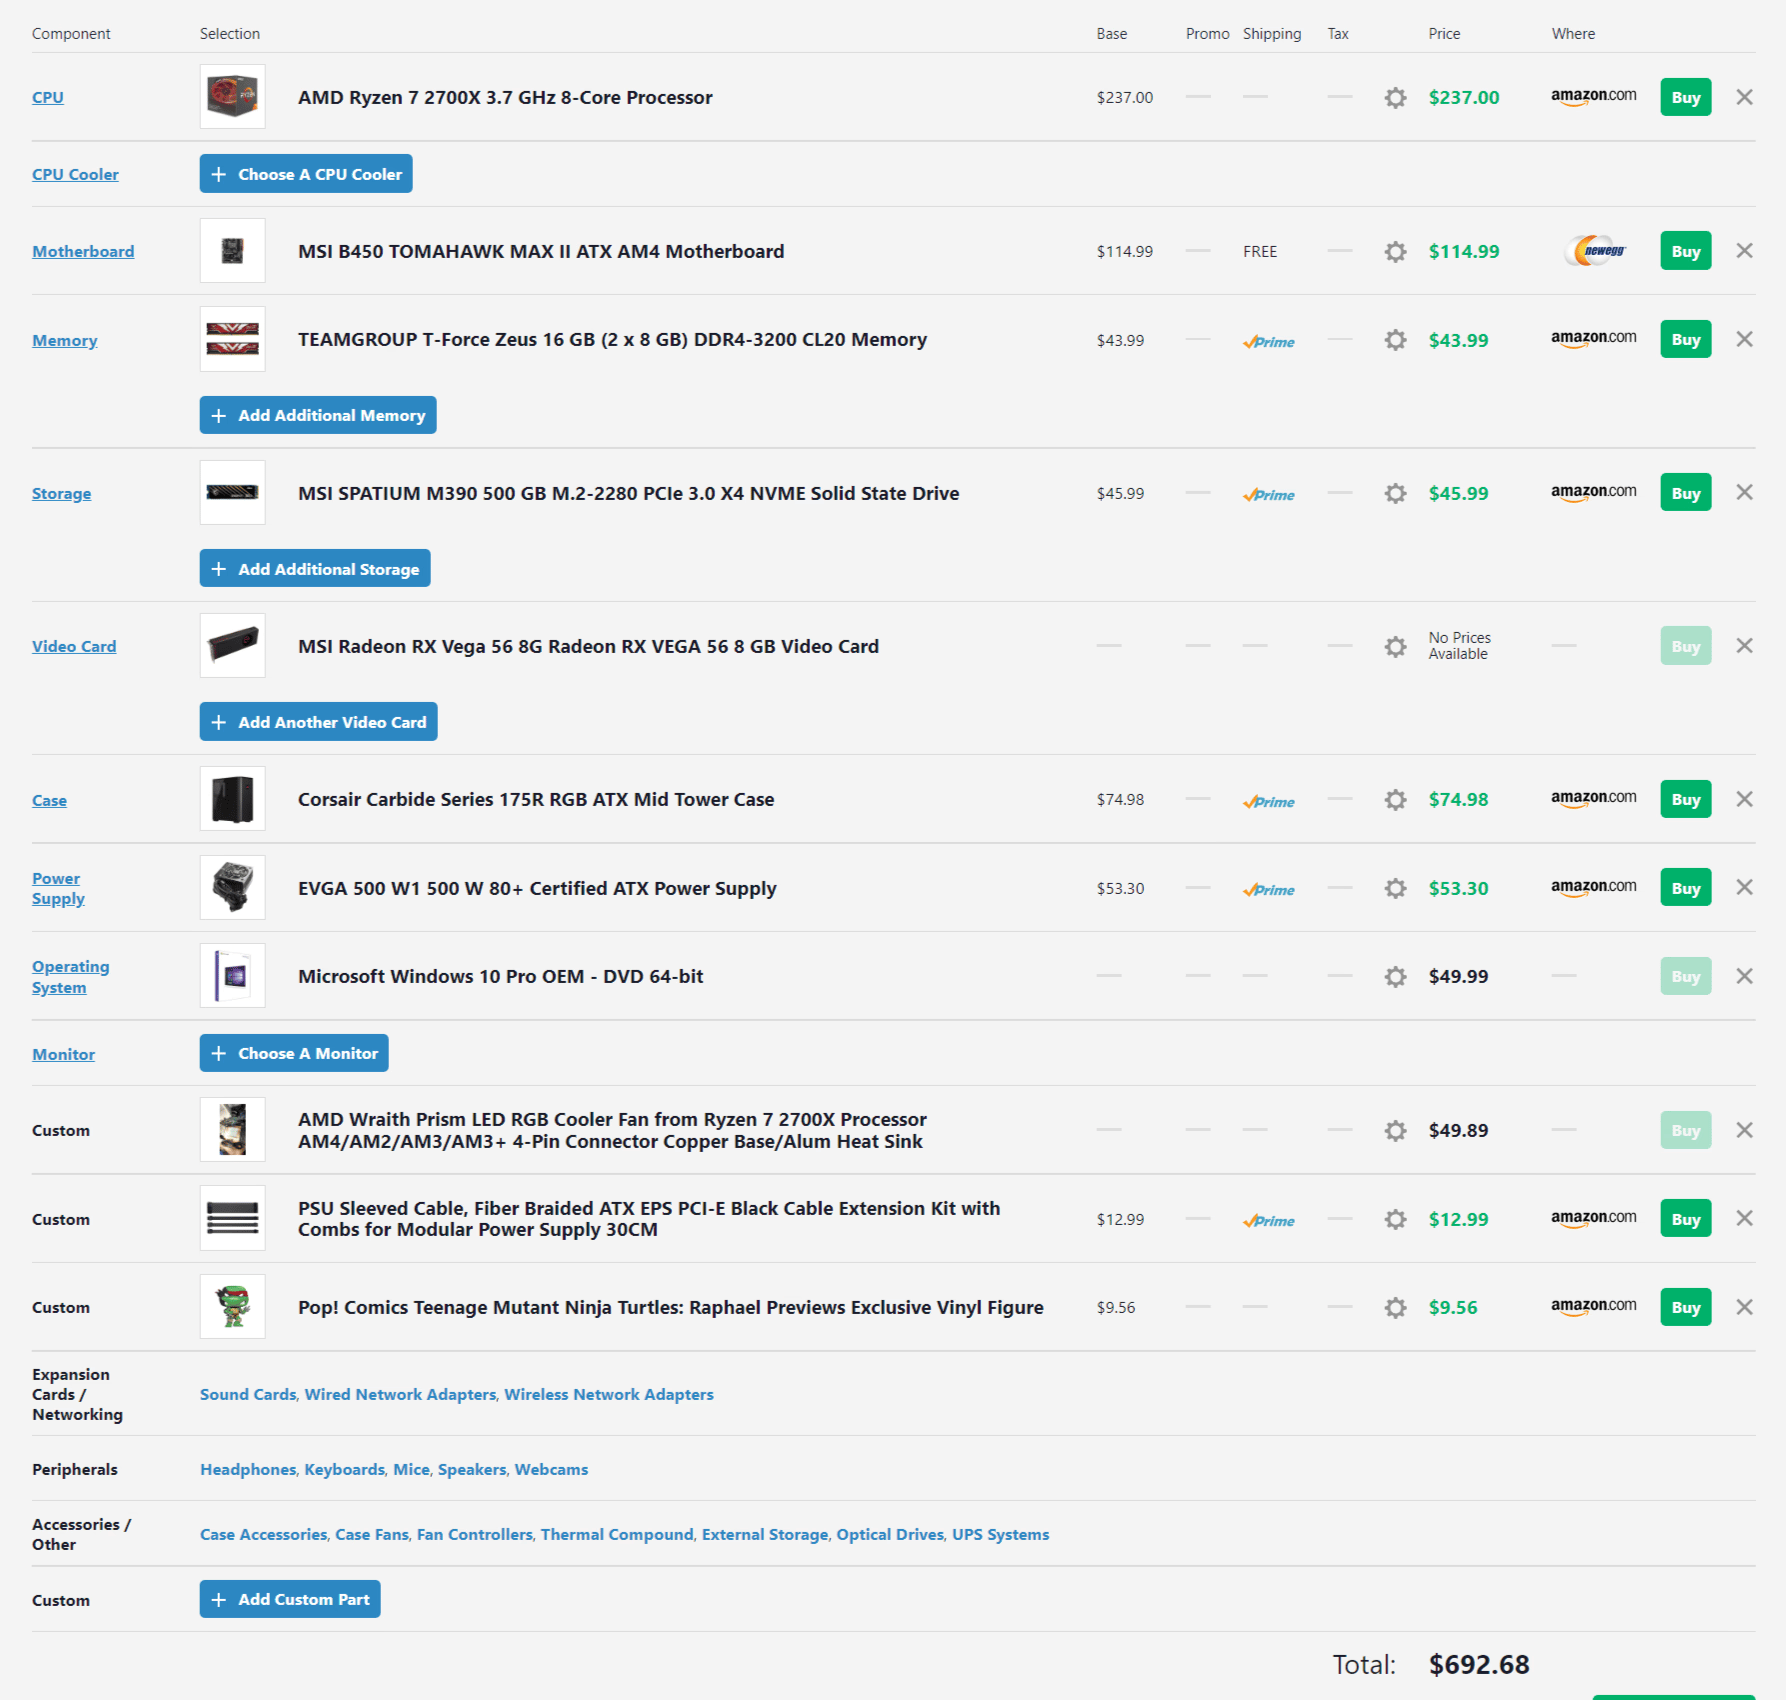Click the Add Custom Part button
Screen dimensions: 1786x1700
(x=290, y=1599)
